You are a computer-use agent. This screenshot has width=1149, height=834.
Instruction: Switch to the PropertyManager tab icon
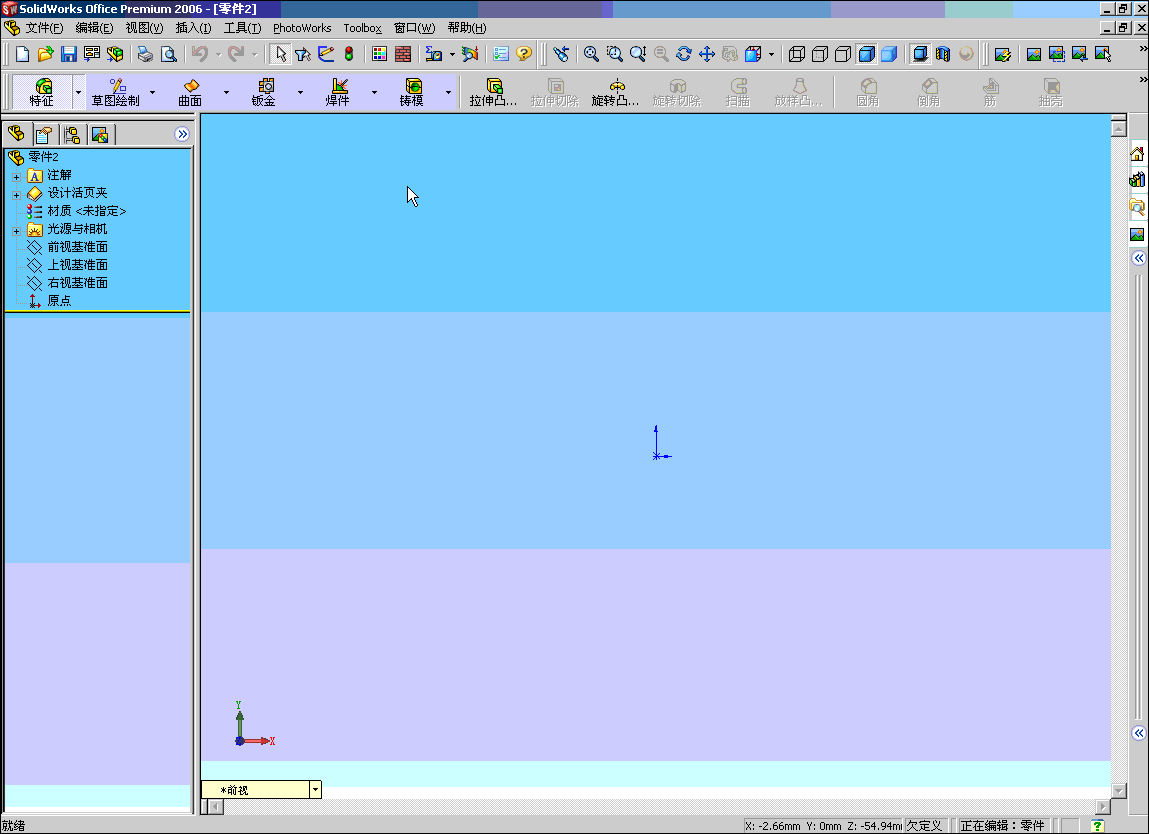coord(44,135)
